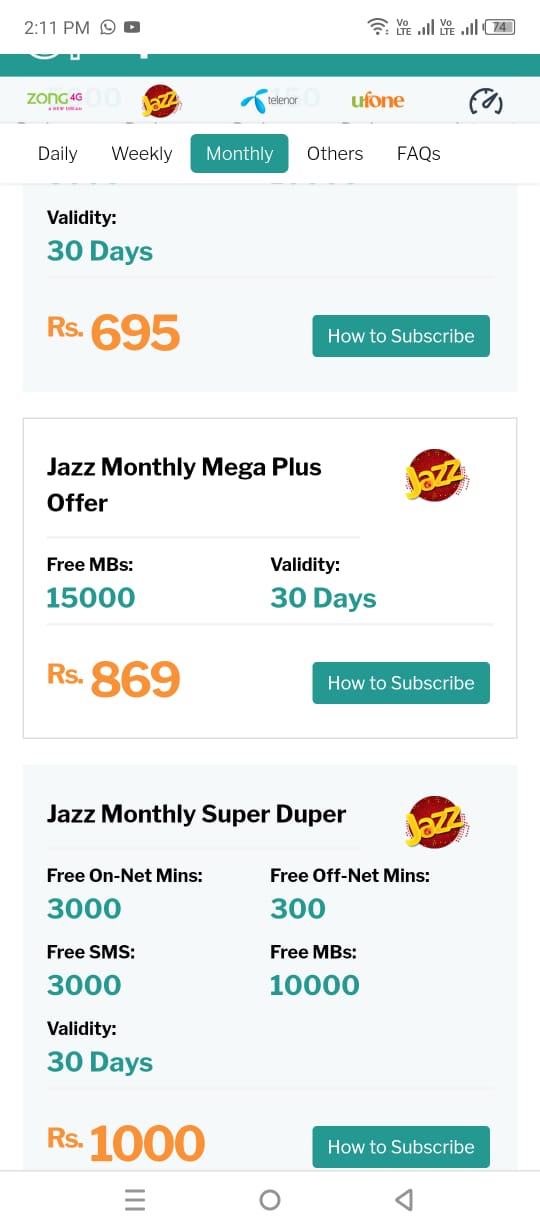Tap Jazz logo on Super Duper card
The height and width of the screenshot is (1230, 540).
pos(437,822)
